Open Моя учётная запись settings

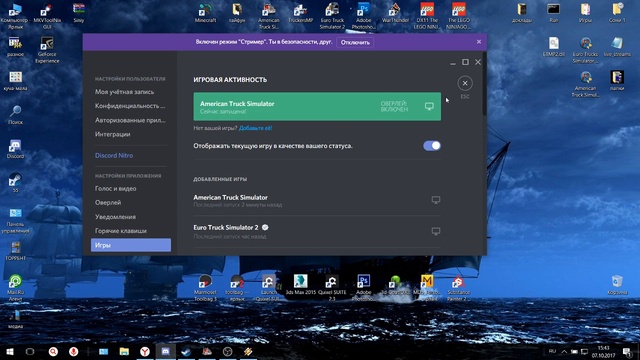pyautogui.click(x=124, y=92)
